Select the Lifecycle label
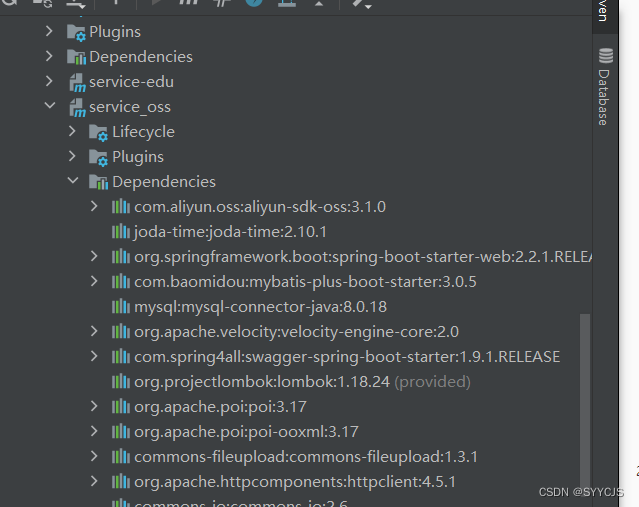Viewport: 639px width, 507px height. (143, 132)
